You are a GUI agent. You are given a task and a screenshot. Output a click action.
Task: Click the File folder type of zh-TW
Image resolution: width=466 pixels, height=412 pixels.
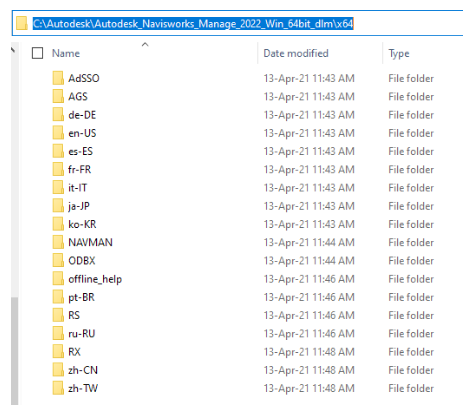(411, 388)
